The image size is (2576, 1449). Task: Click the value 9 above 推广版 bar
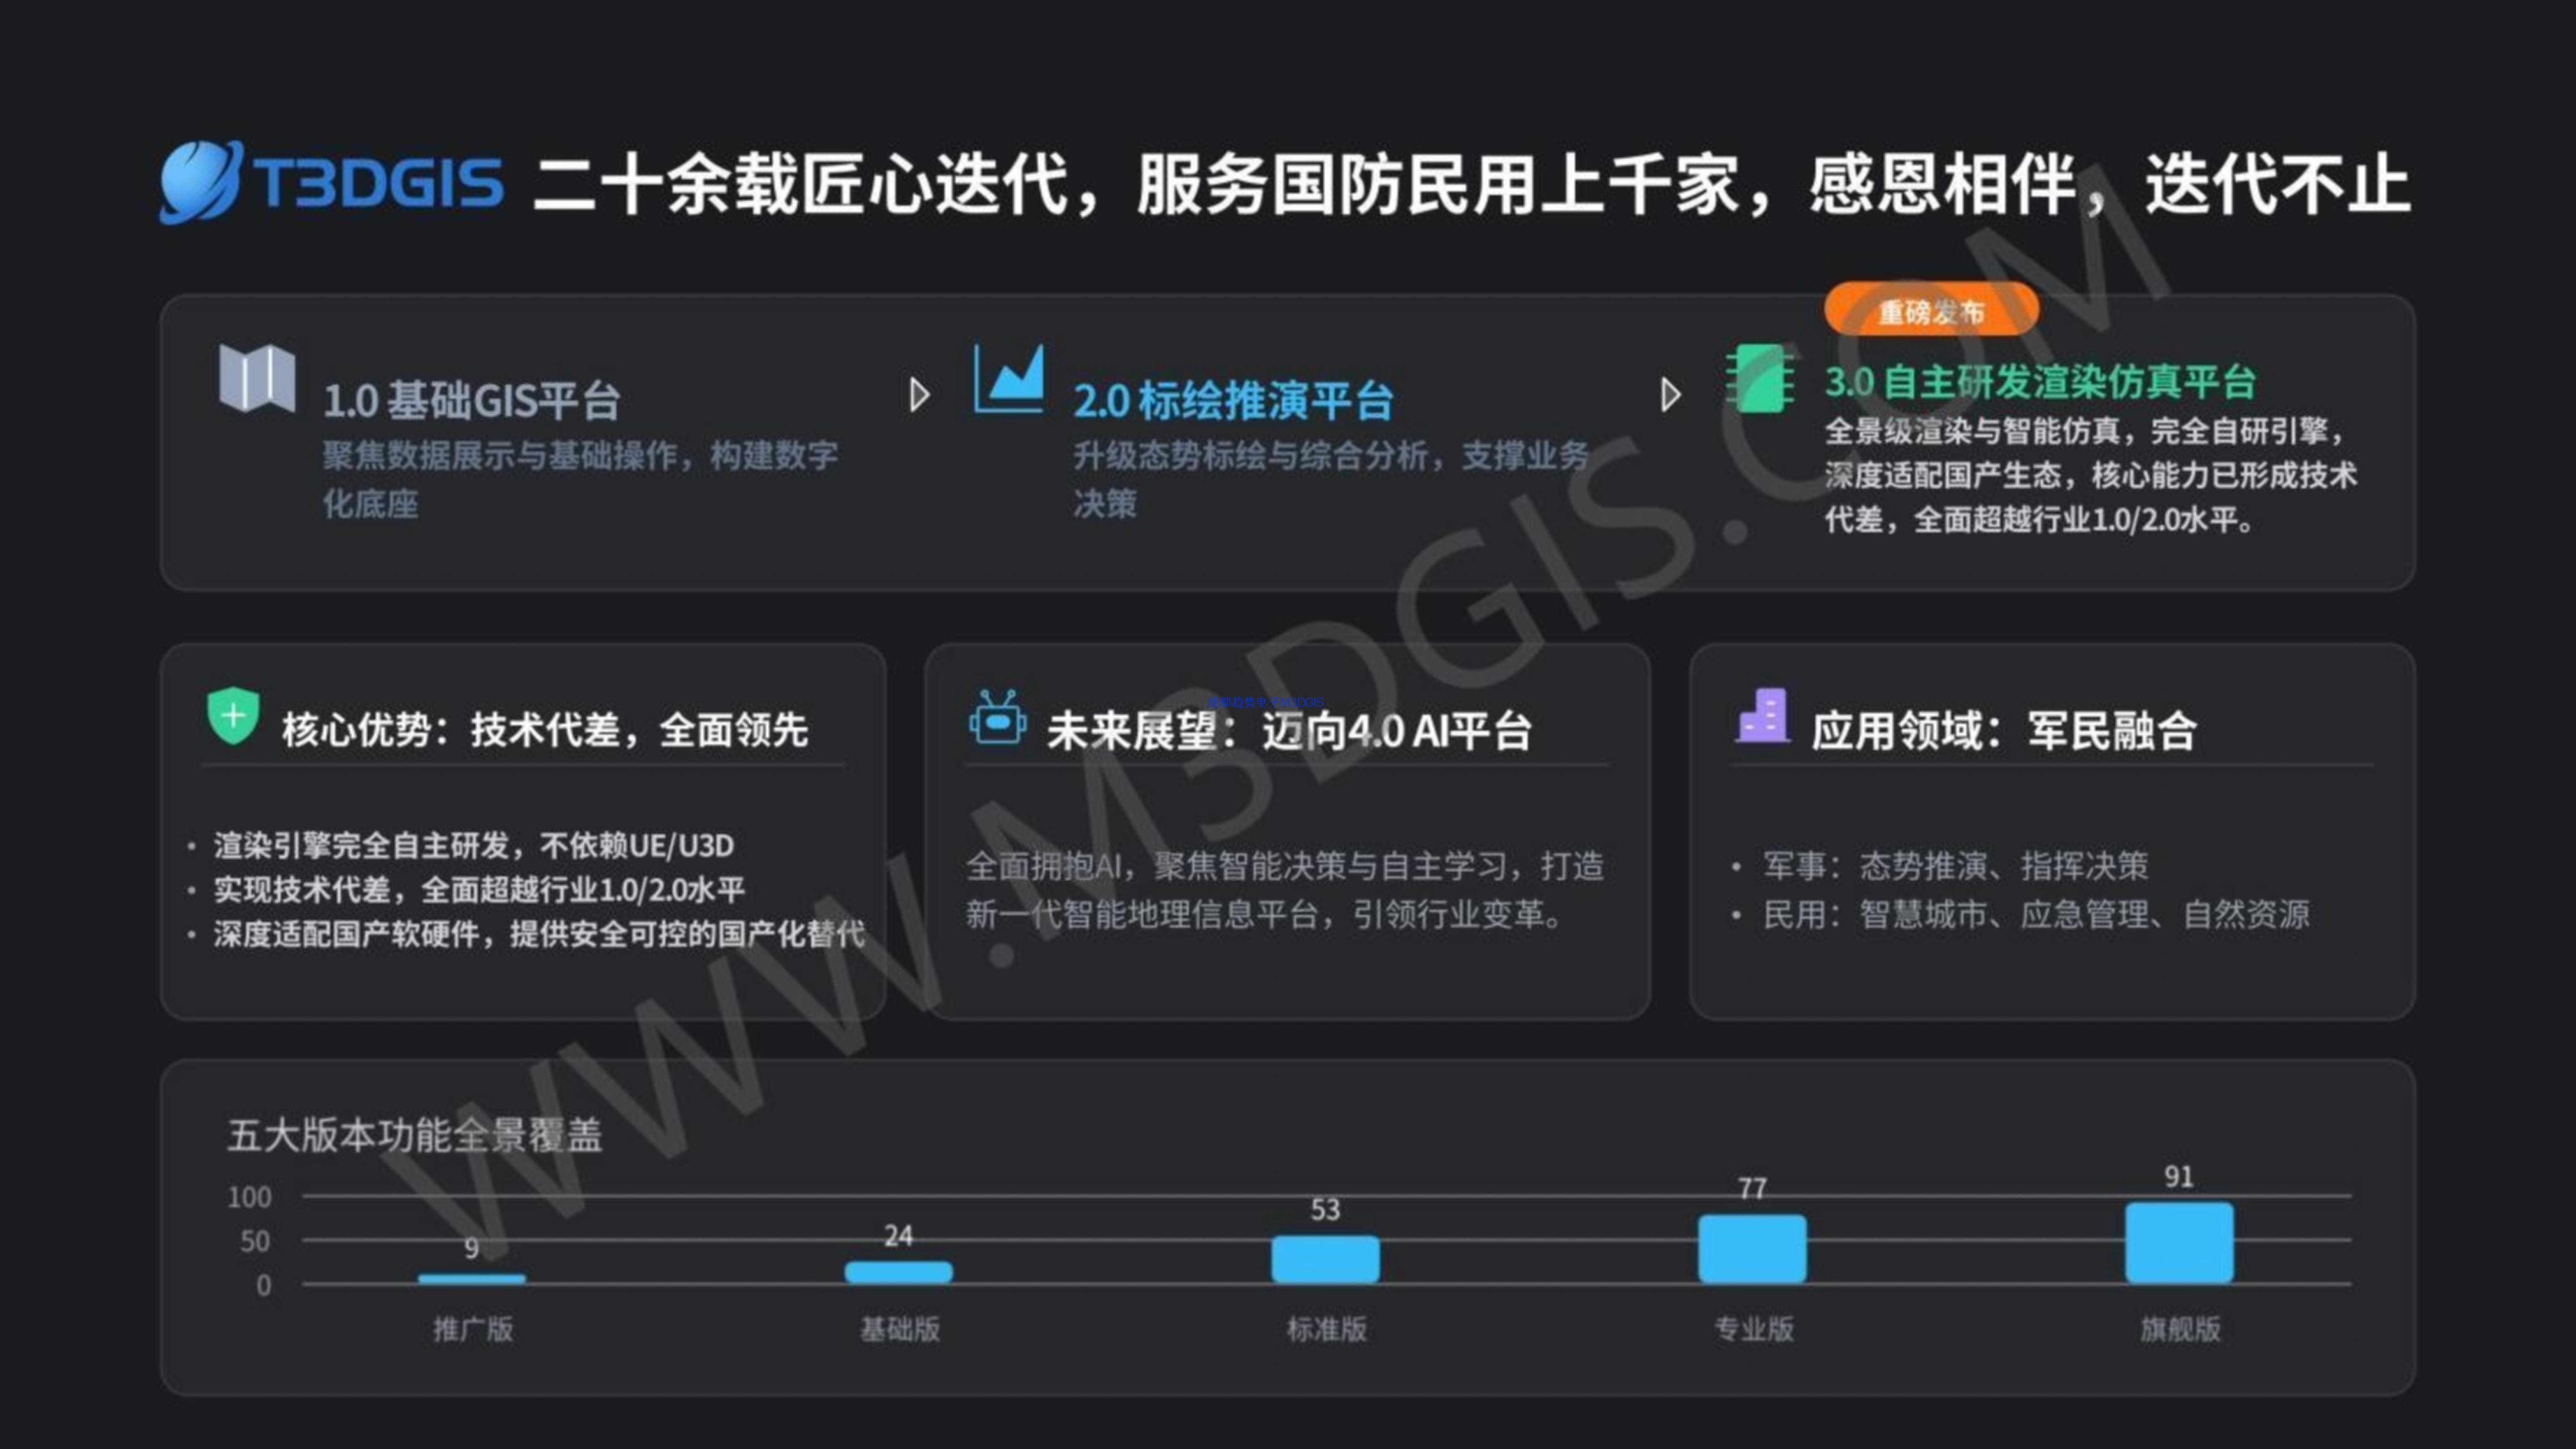[471, 1248]
